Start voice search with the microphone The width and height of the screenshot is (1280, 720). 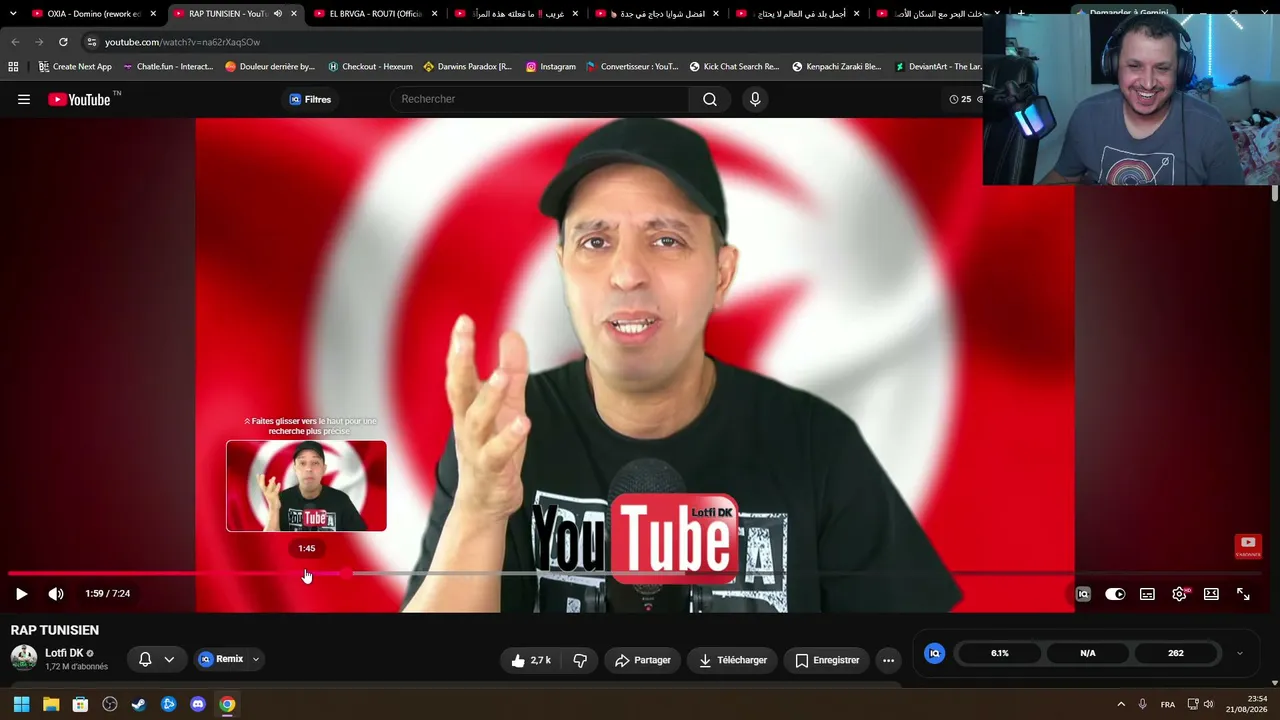[755, 99]
